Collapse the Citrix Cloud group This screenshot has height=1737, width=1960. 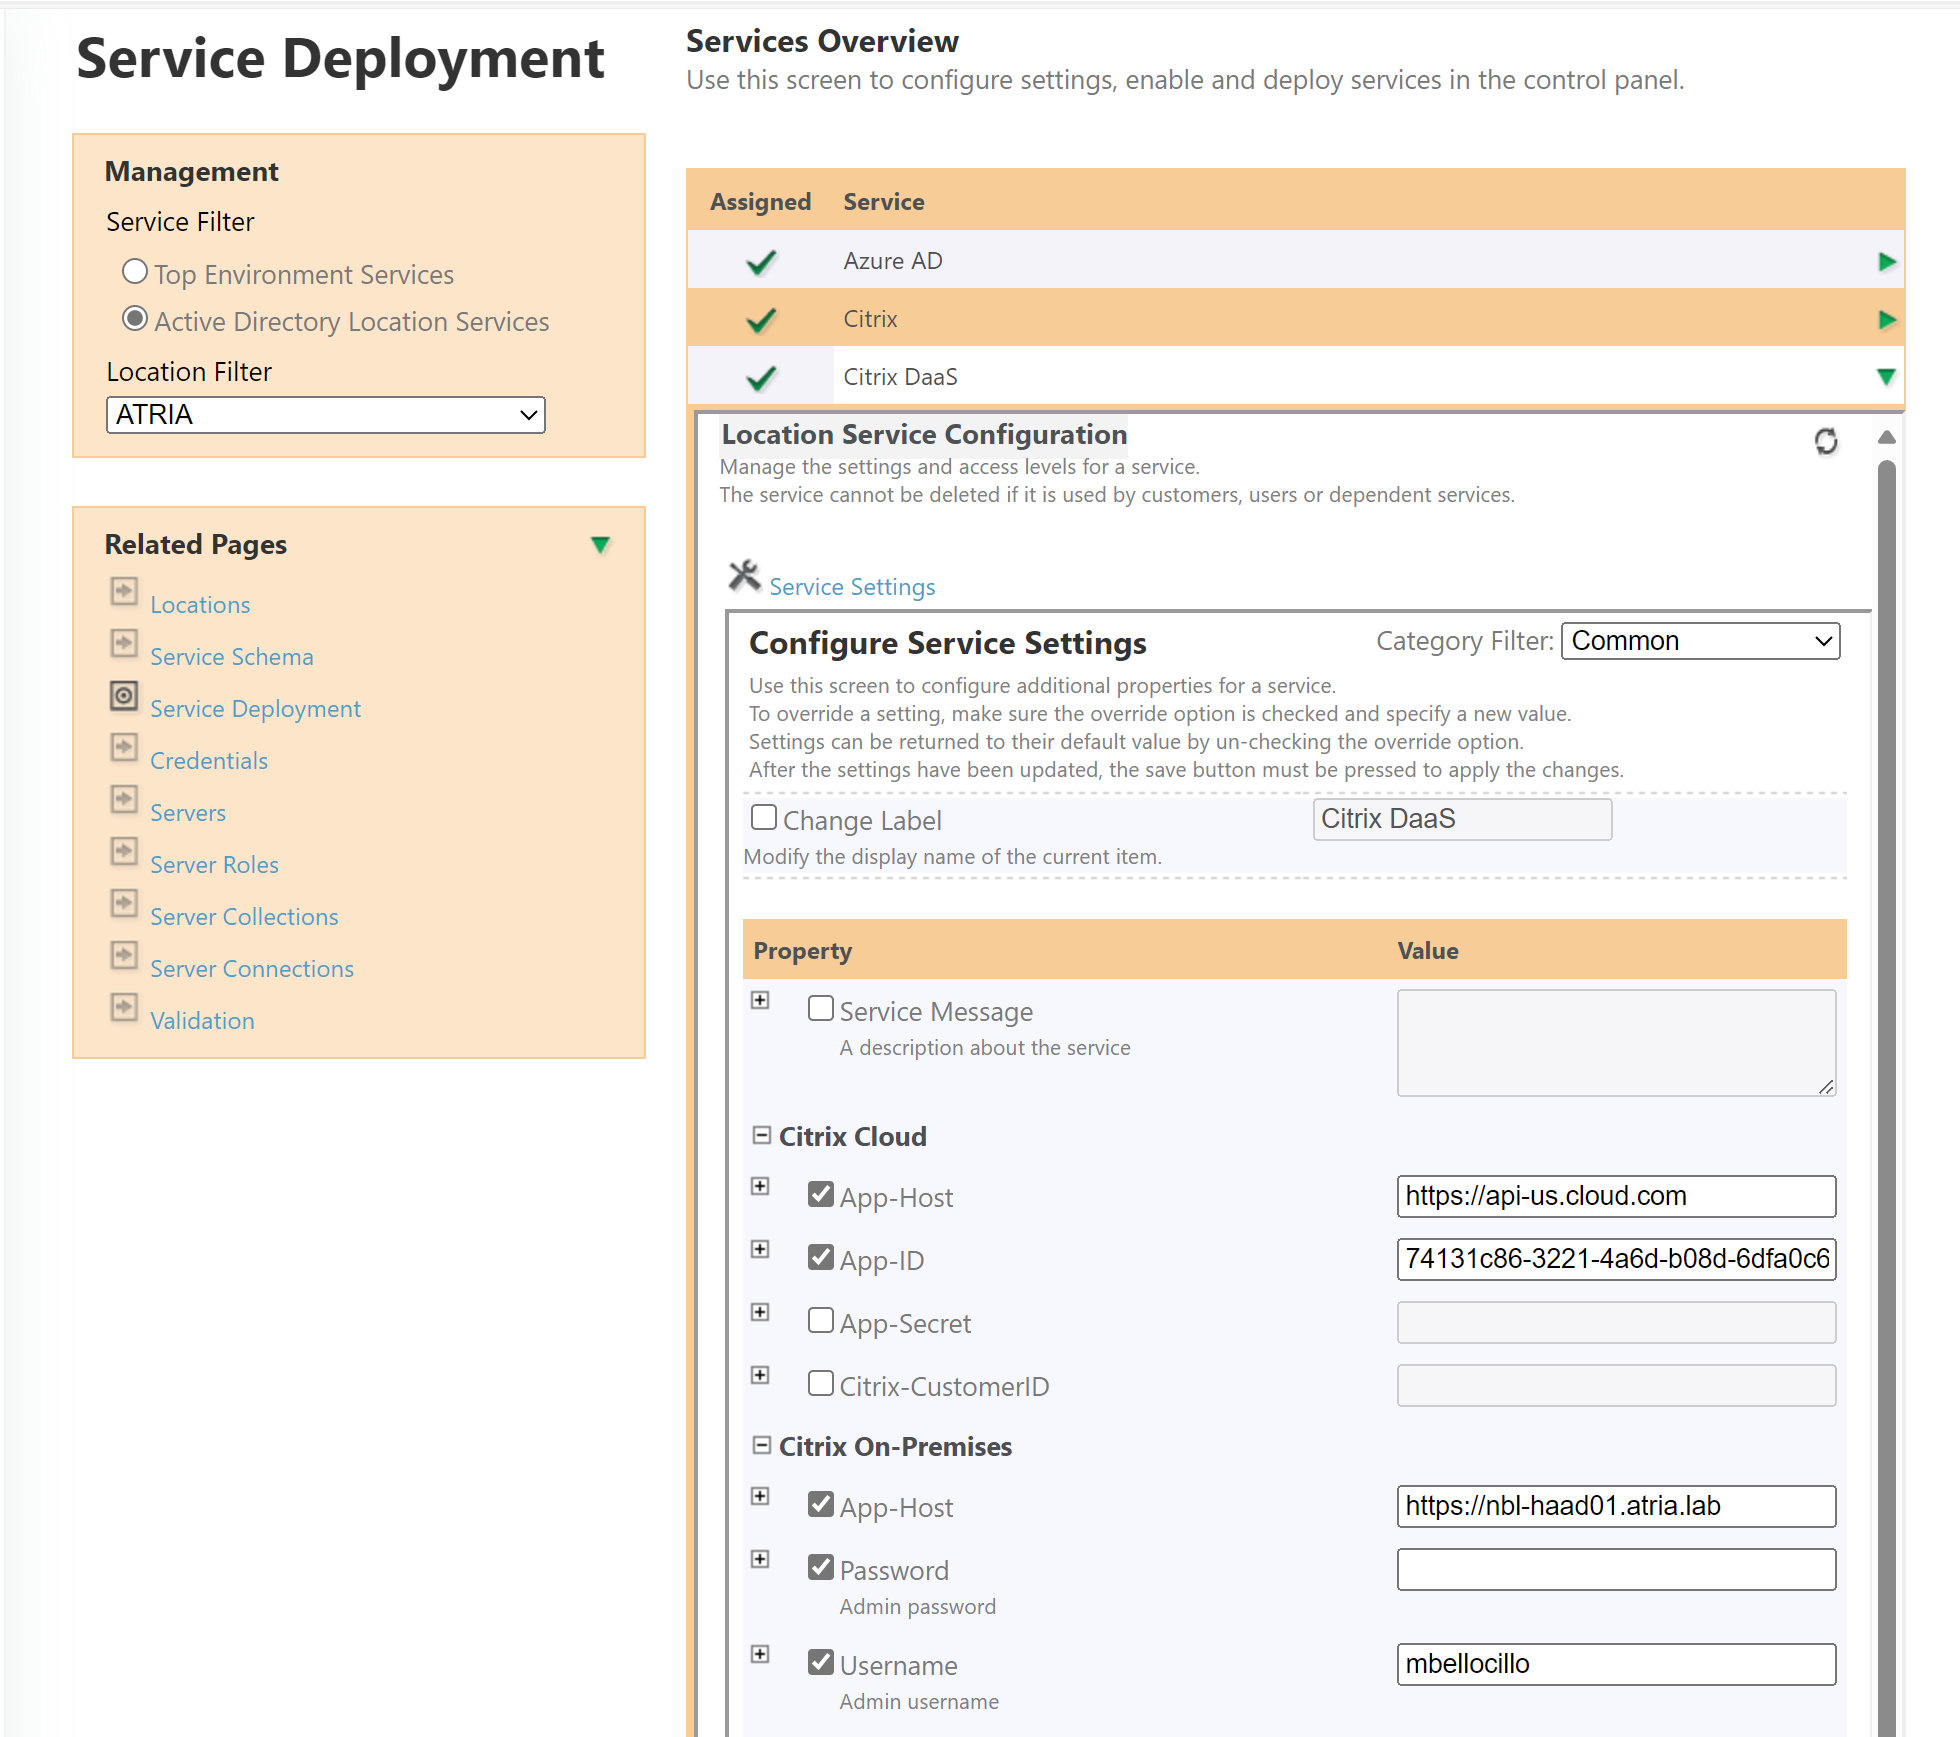click(762, 1136)
